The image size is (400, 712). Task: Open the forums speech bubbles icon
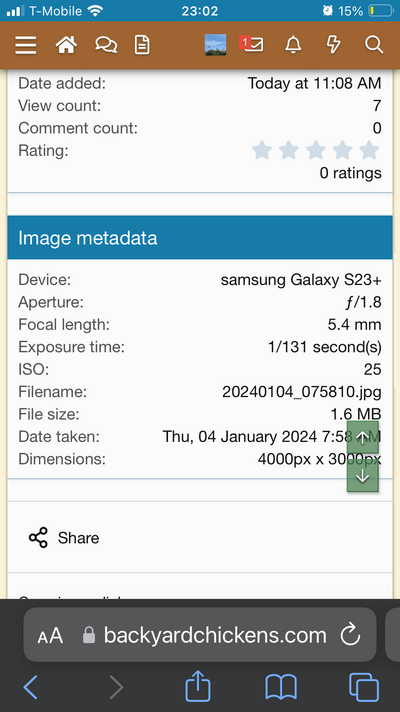[106, 45]
